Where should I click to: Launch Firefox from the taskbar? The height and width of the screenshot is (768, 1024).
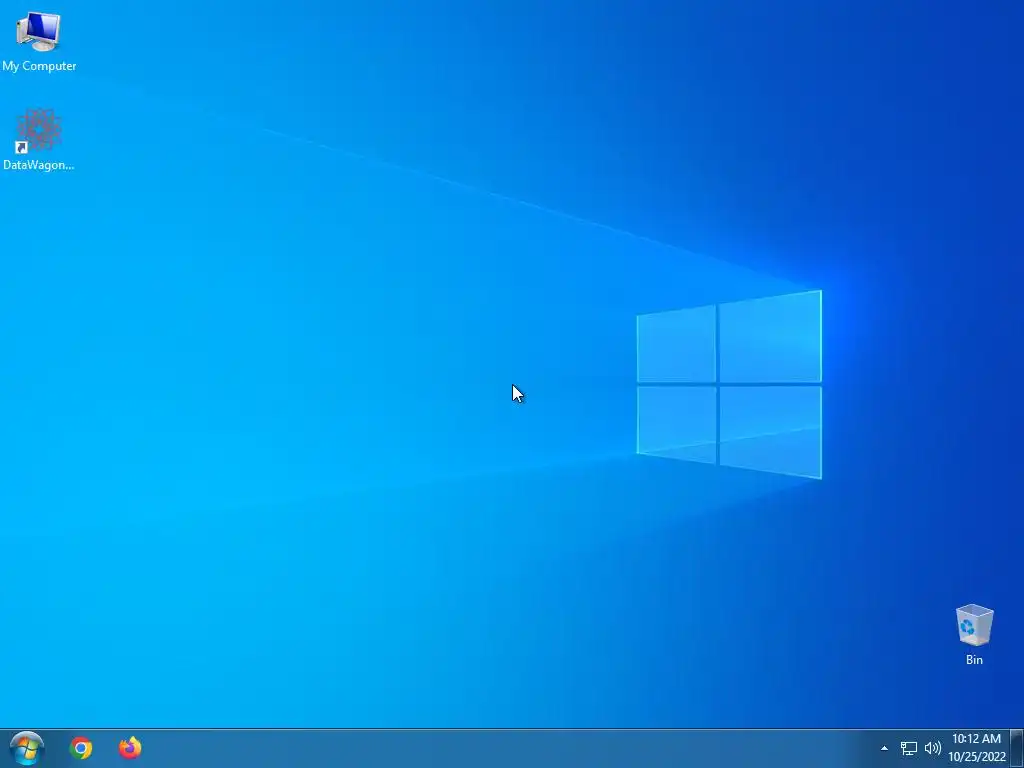(x=130, y=748)
